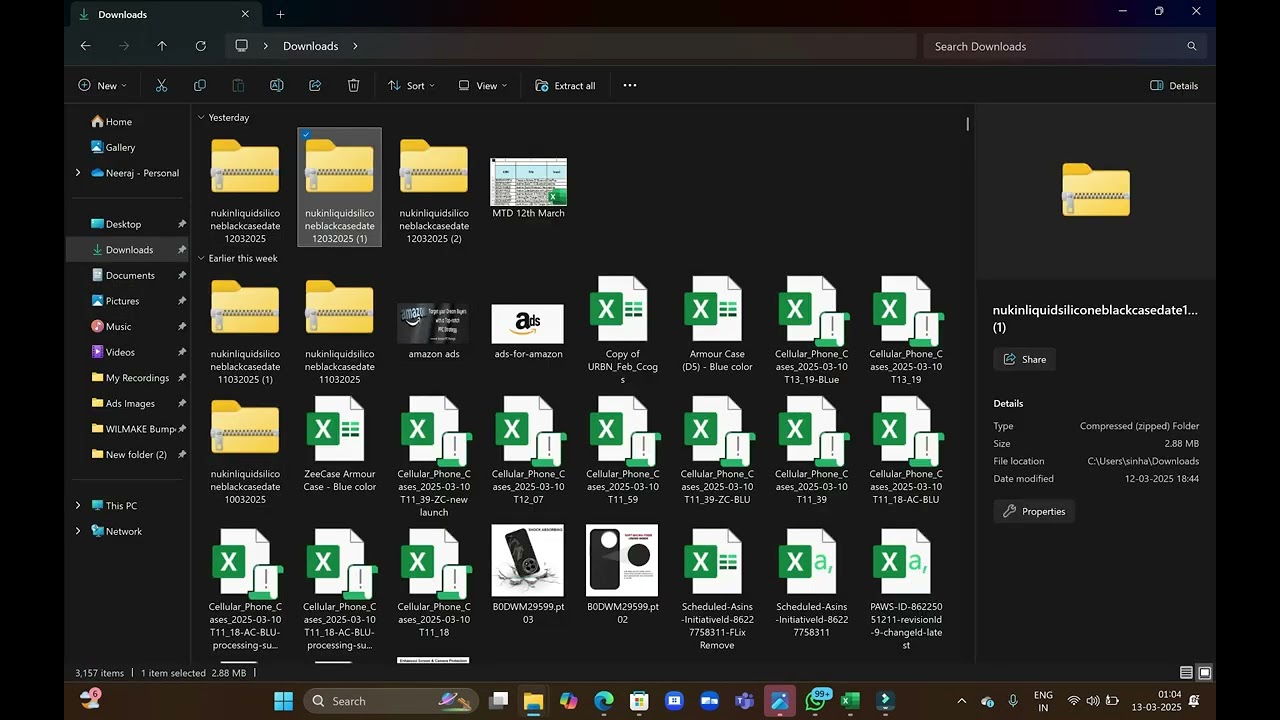Select the amazon ads image file
The width and height of the screenshot is (1280, 720).
point(433,330)
